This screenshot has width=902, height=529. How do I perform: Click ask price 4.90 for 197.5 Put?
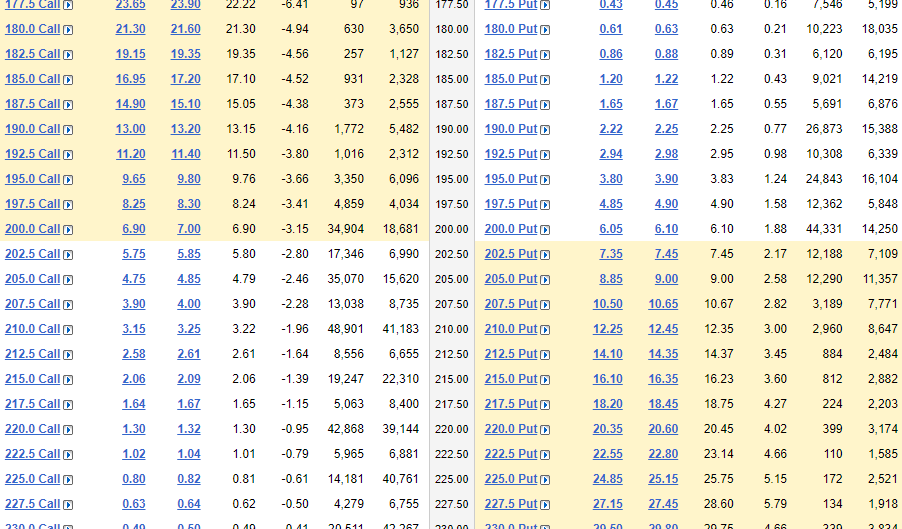point(666,204)
